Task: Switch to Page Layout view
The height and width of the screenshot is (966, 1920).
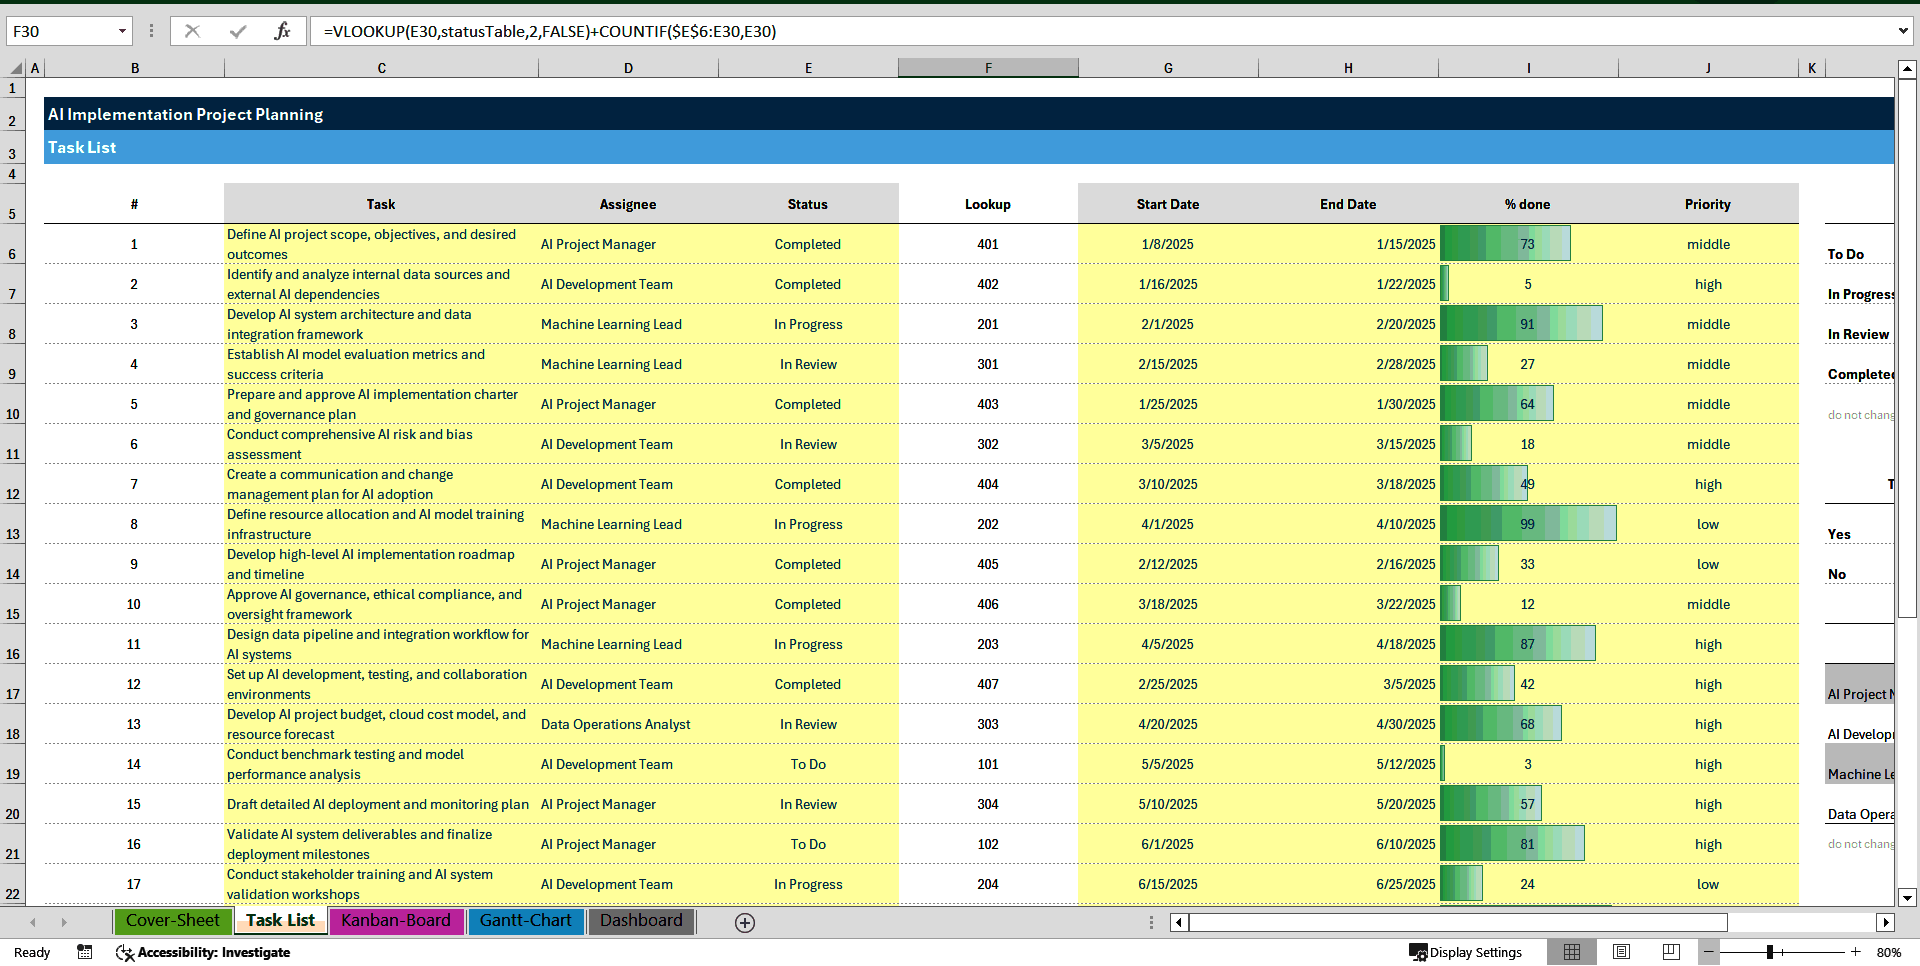Action: tap(1621, 952)
